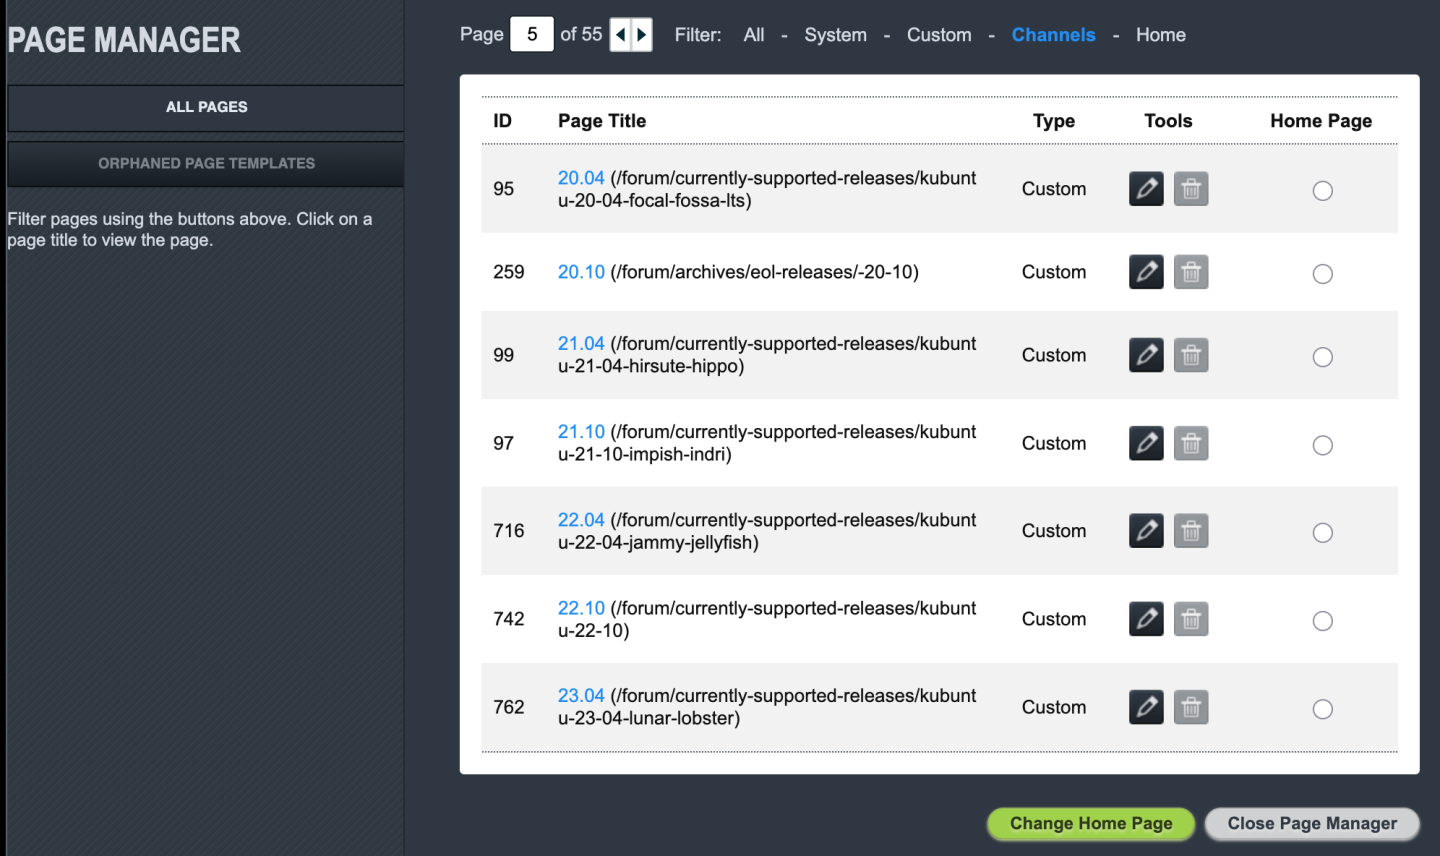The width and height of the screenshot is (1440, 856).
Task: Open Orphaned Page Templates section
Action: pyautogui.click(x=206, y=163)
